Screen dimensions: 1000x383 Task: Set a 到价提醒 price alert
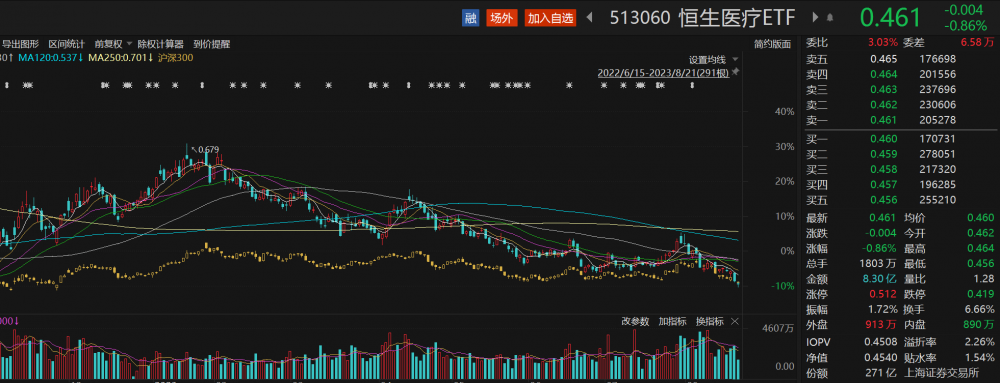click(x=212, y=44)
